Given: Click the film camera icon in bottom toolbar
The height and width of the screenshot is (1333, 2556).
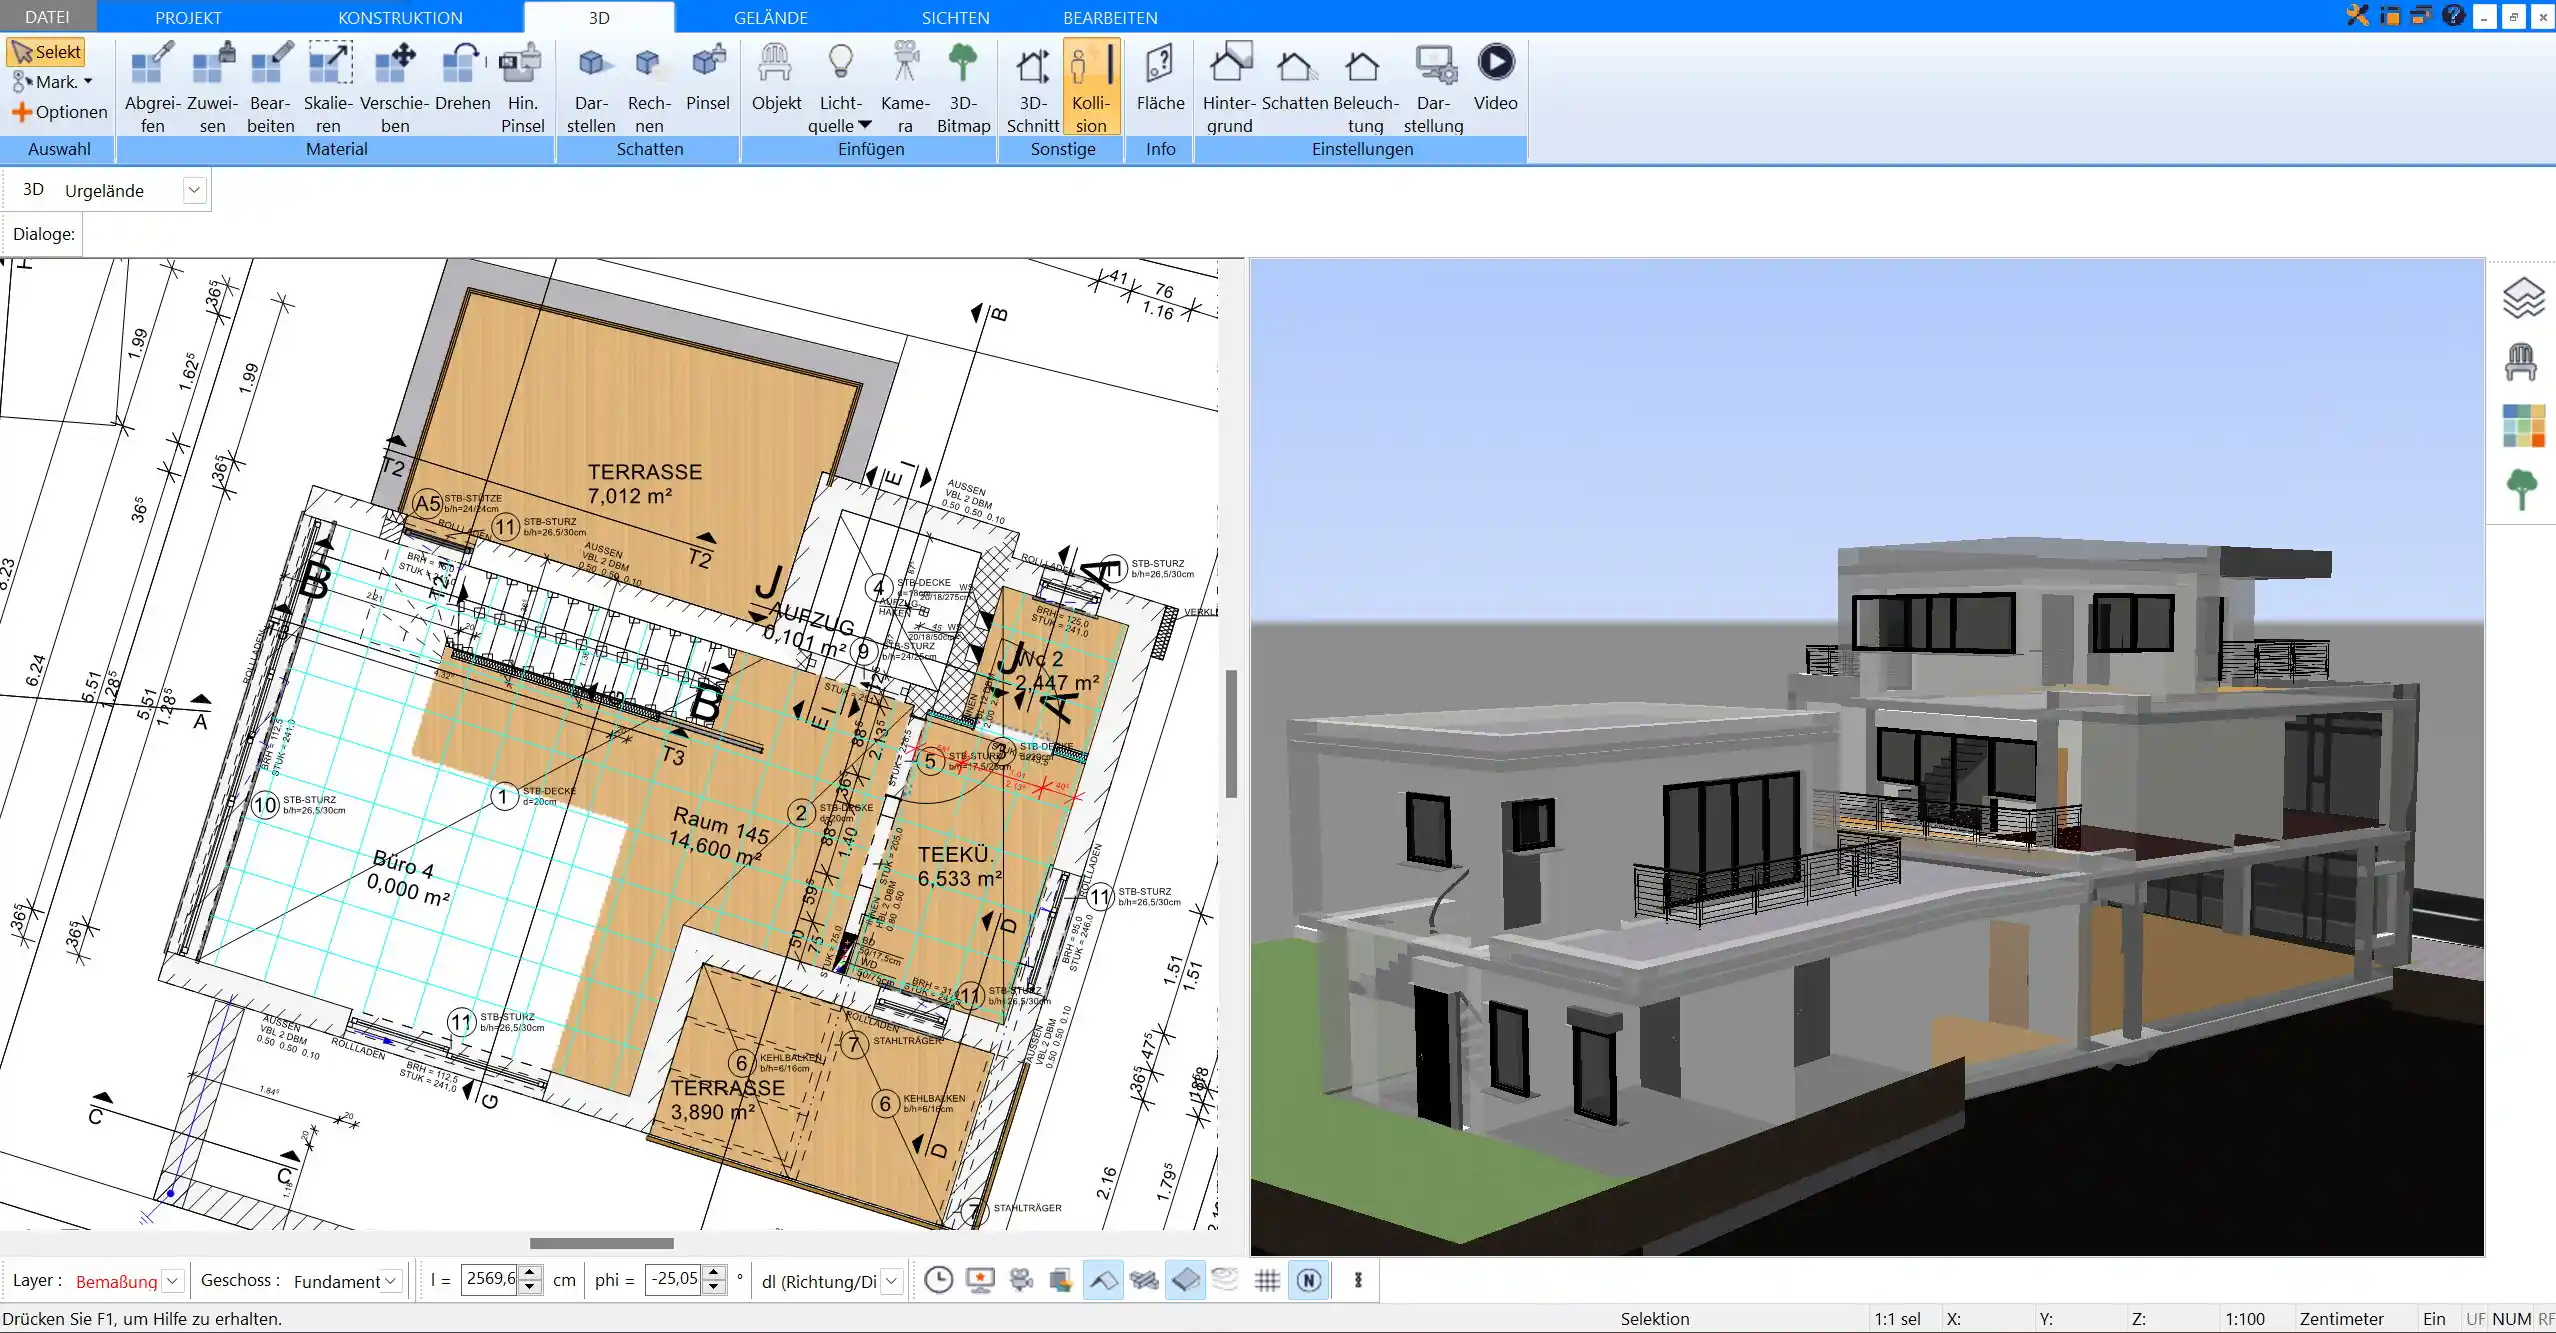Looking at the screenshot, I should 1021,1280.
